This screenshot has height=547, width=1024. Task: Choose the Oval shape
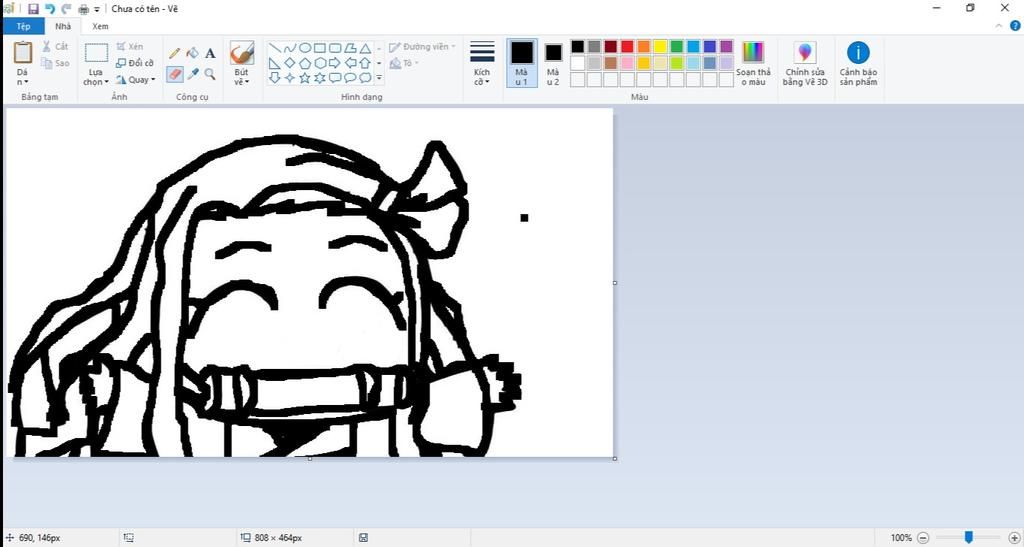pyautogui.click(x=305, y=48)
